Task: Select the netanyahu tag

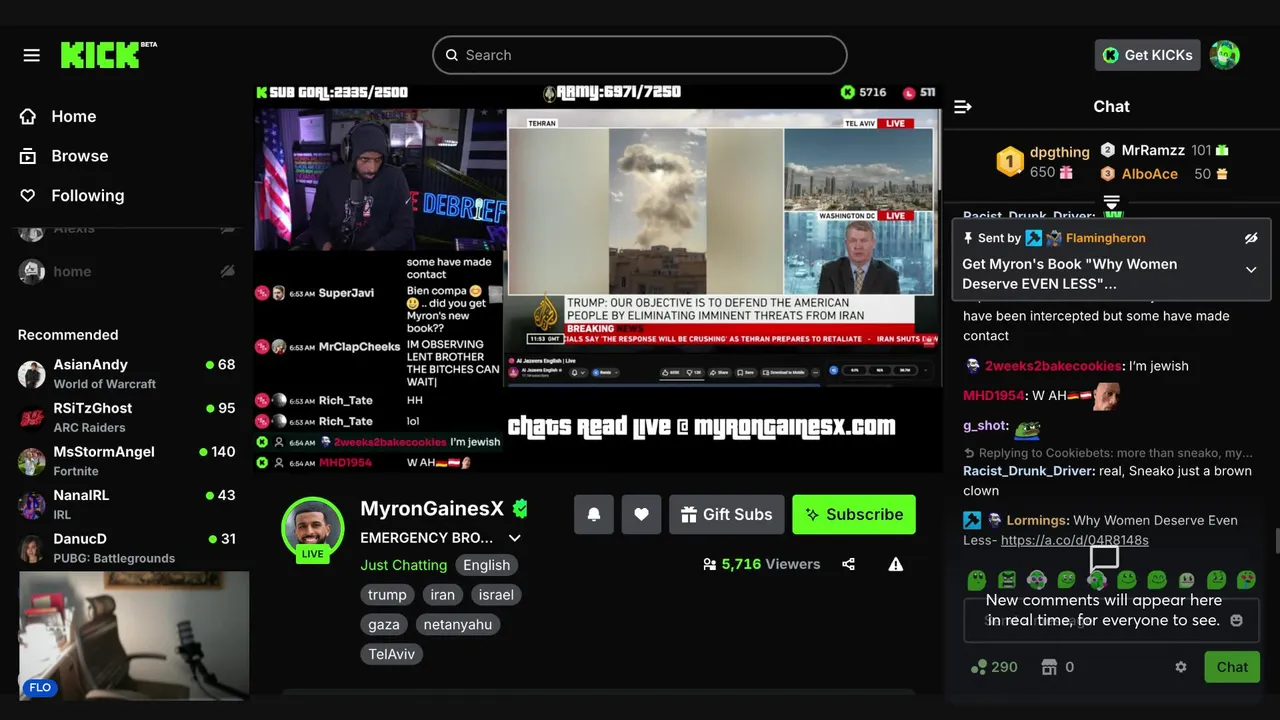Action: click(x=458, y=625)
